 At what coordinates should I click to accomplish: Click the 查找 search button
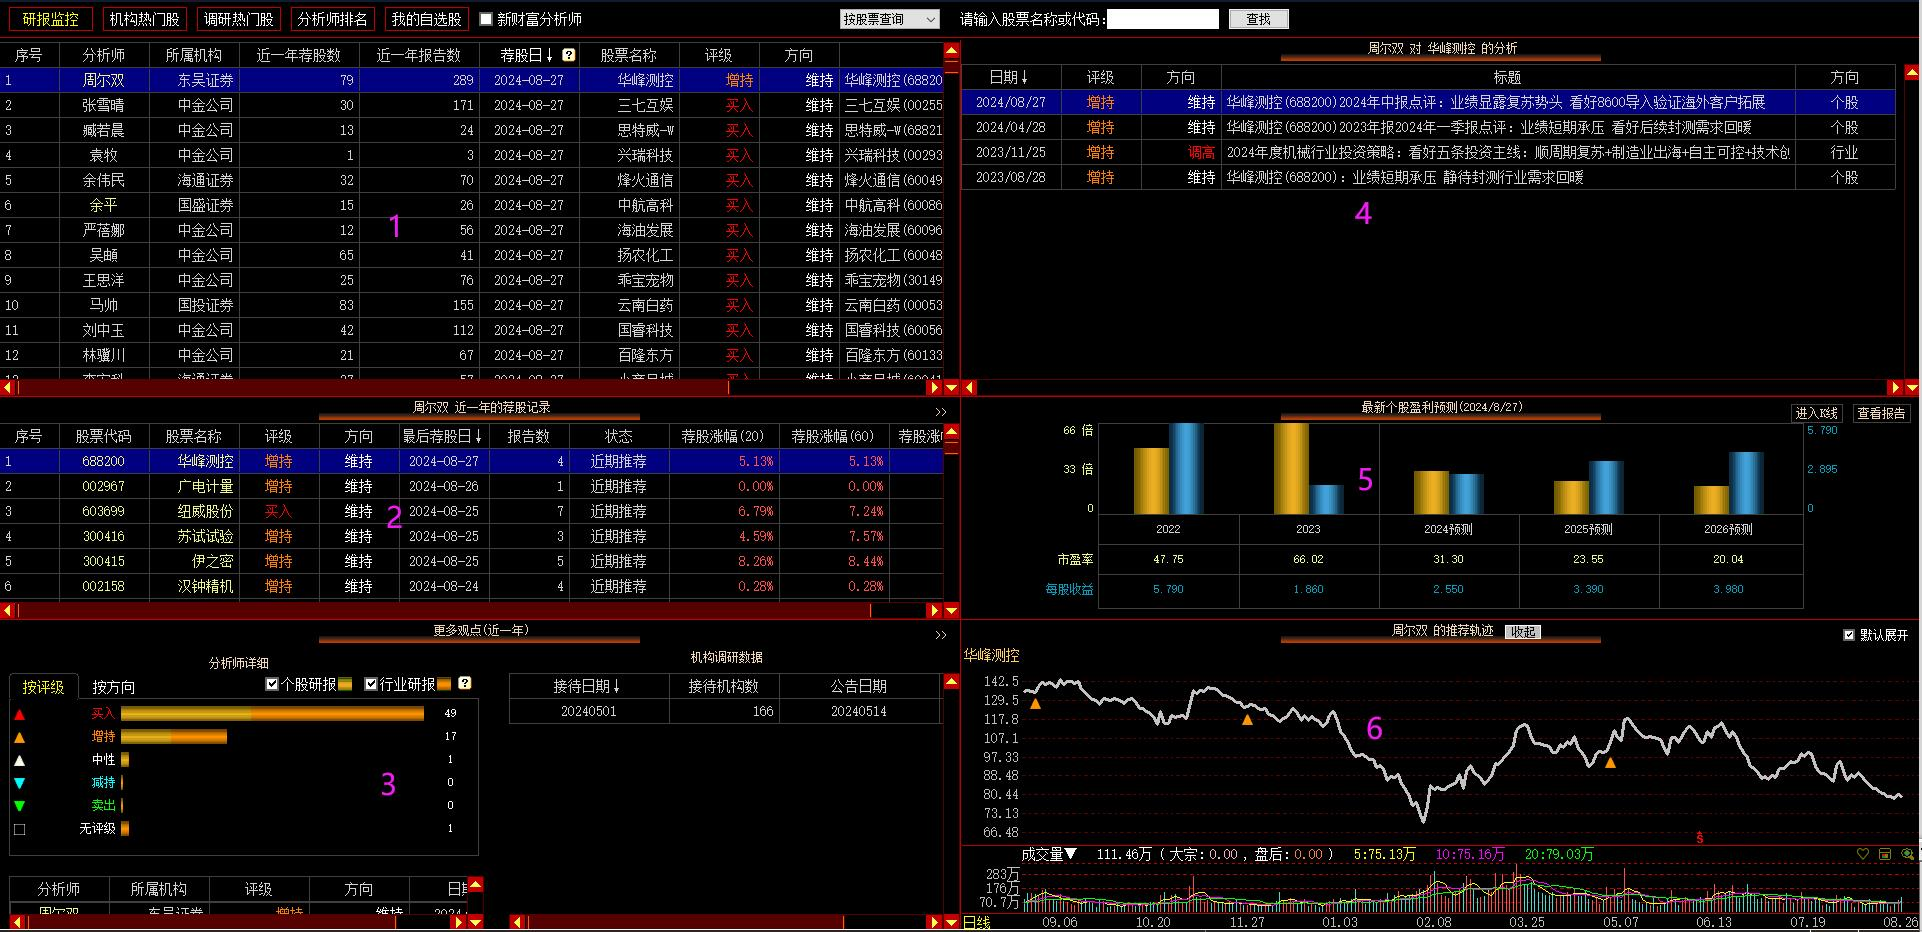point(1258,19)
